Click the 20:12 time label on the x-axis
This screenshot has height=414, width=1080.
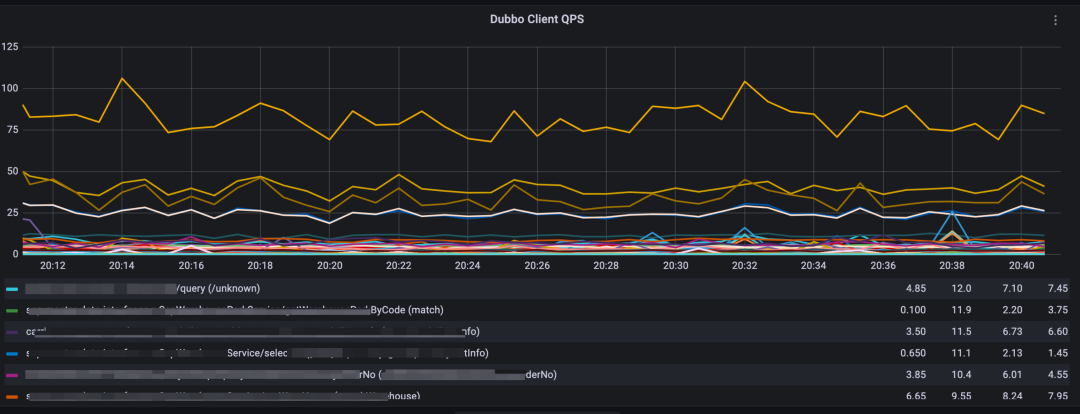pyautogui.click(x=52, y=265)
